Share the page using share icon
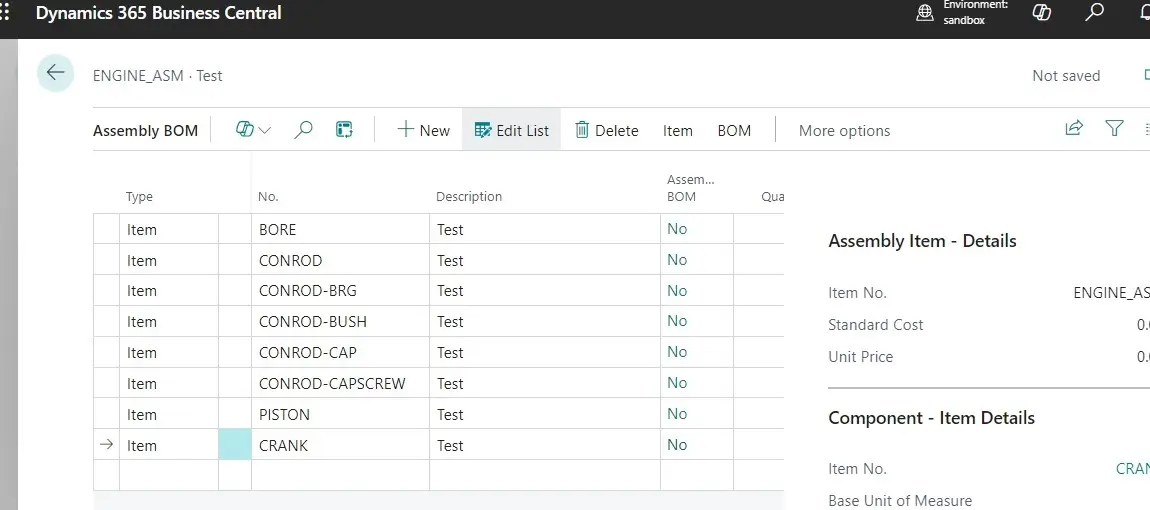This screenshot has width=1150, height=510. pyautogui.click(x=1074, y=128)
